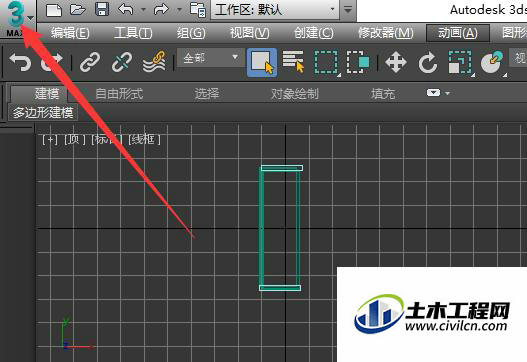Open the 视图(V) menu
Screen dimensions: 527x362
tap(250, 33)
